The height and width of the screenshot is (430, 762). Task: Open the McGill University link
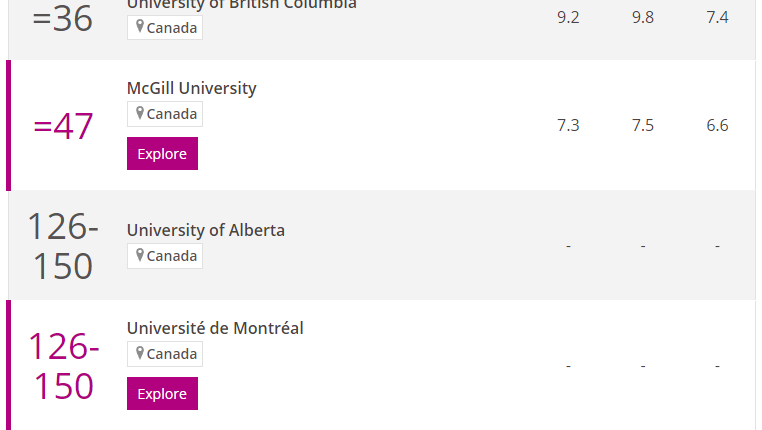click(191, 88)
